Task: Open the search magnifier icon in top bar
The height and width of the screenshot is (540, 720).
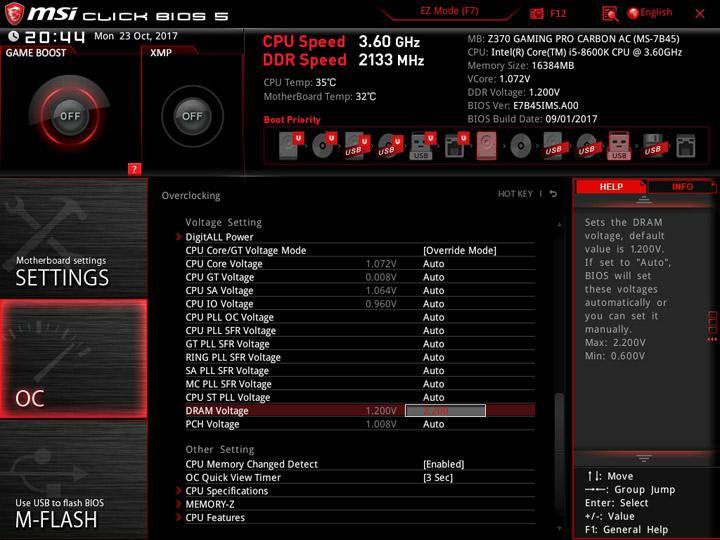Action: 610,14
